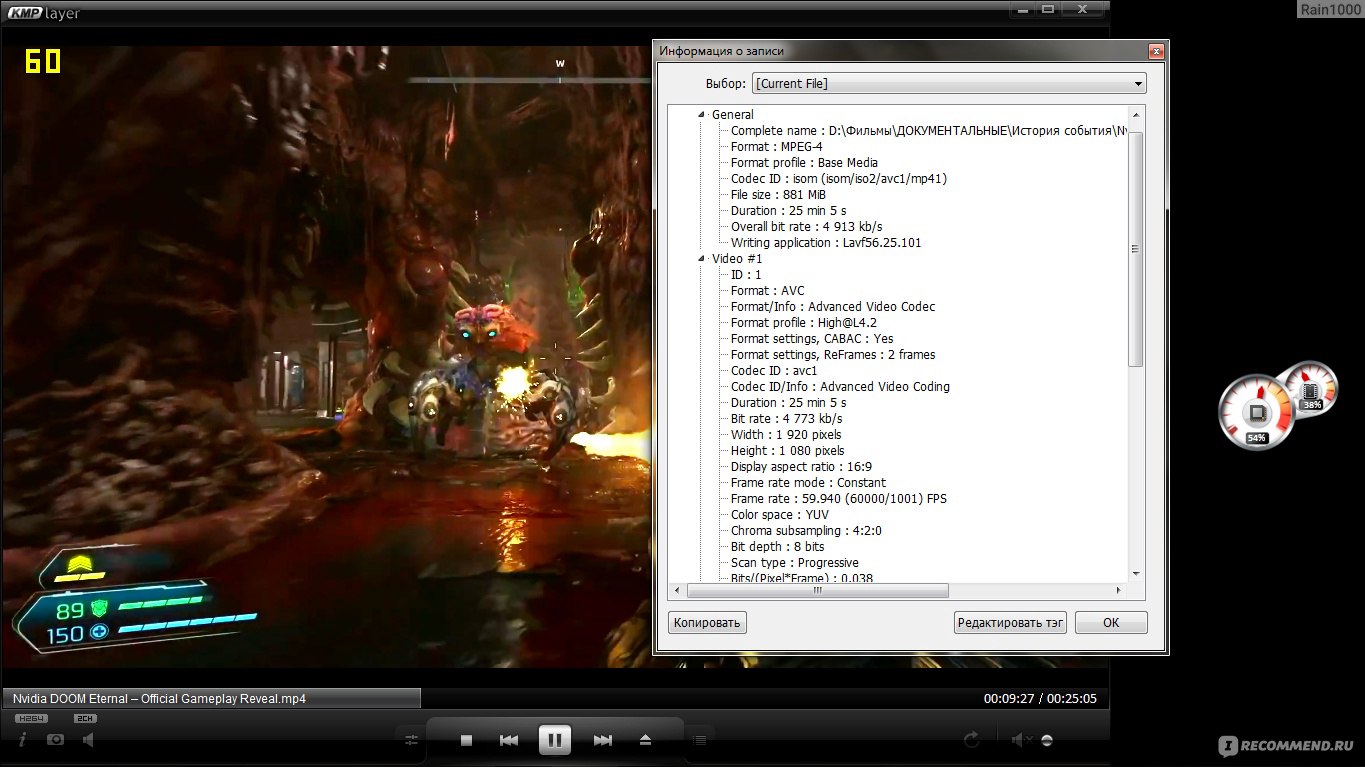This screenshot has width=1365, height=767.
Task: Click the CPU usage gauge gadget showing 54%
Action: coord(1256,412)
